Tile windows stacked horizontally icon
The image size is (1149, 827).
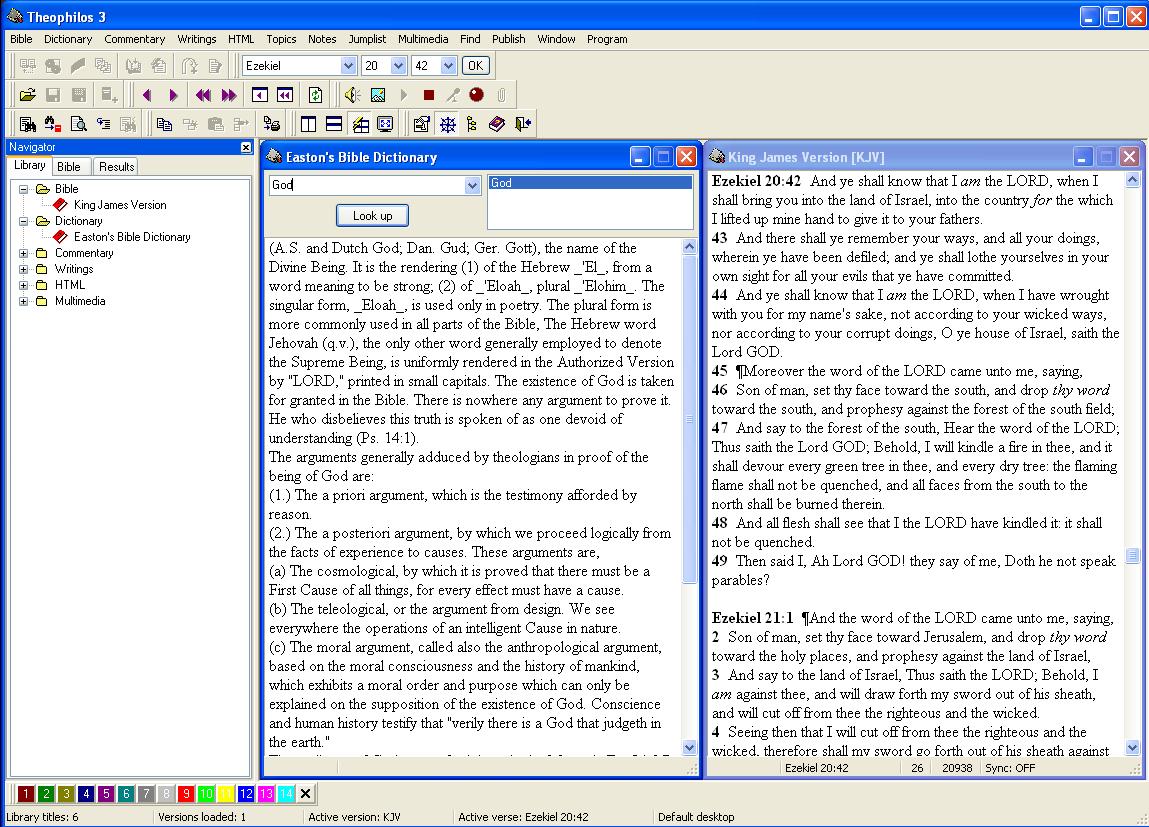(334, 124)
